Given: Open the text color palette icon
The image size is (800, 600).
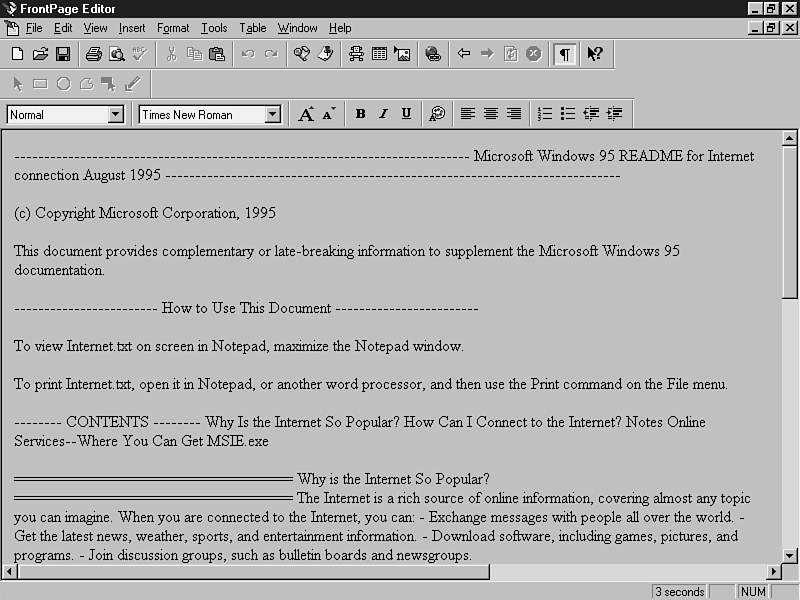Looking at the screenshot, I should click(x=437, y=114).
